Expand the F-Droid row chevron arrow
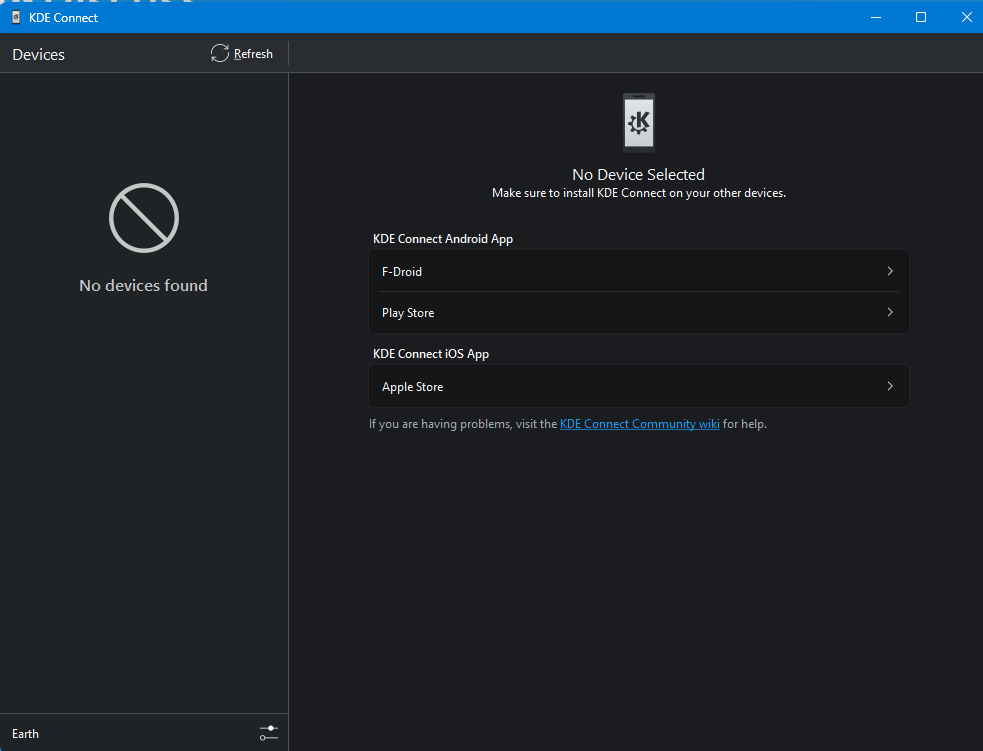 pyautogui.click(x=889, y=271)
